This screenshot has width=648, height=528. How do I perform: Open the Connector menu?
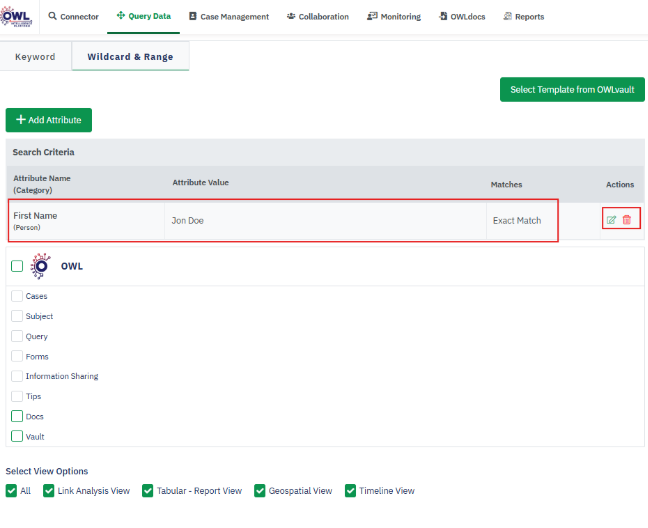click(x=74, y=17)
